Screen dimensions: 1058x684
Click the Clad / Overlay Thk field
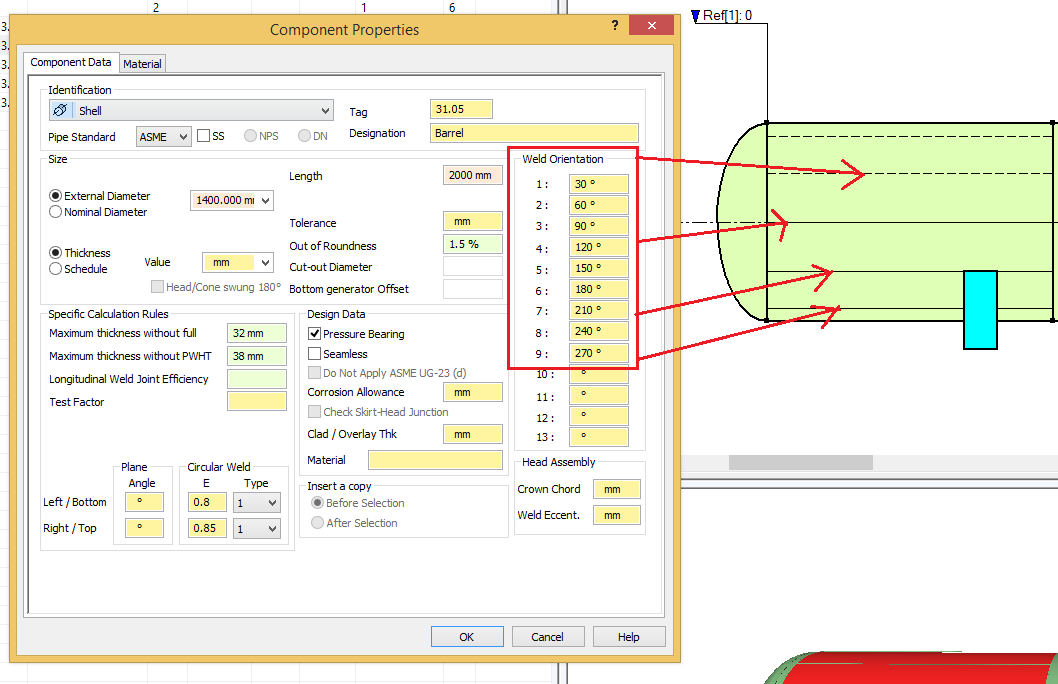(472, 434)
